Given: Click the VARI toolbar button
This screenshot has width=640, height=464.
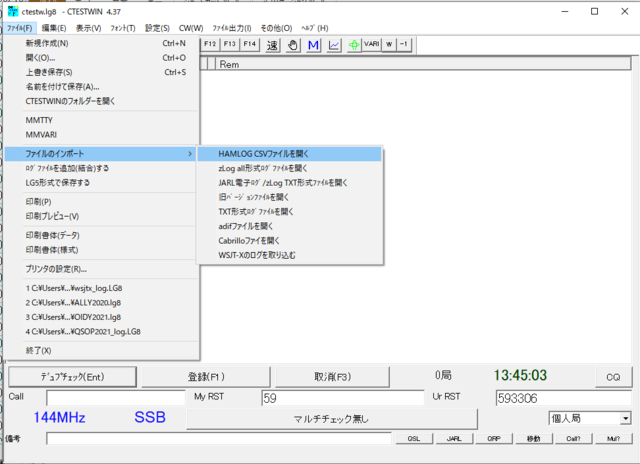Looking at the screenshot, I should 371,44.
